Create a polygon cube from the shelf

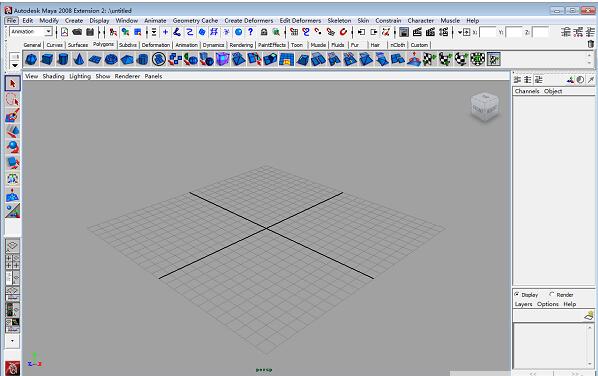pos(47,59)
